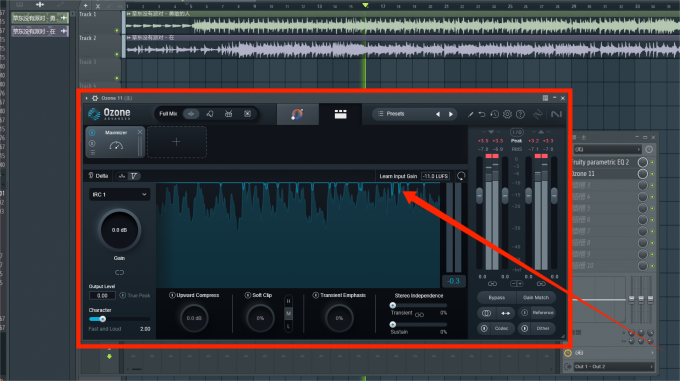Select Soft Clip Low mode
This screenshot has height=381, width=680.
point(289,326)
